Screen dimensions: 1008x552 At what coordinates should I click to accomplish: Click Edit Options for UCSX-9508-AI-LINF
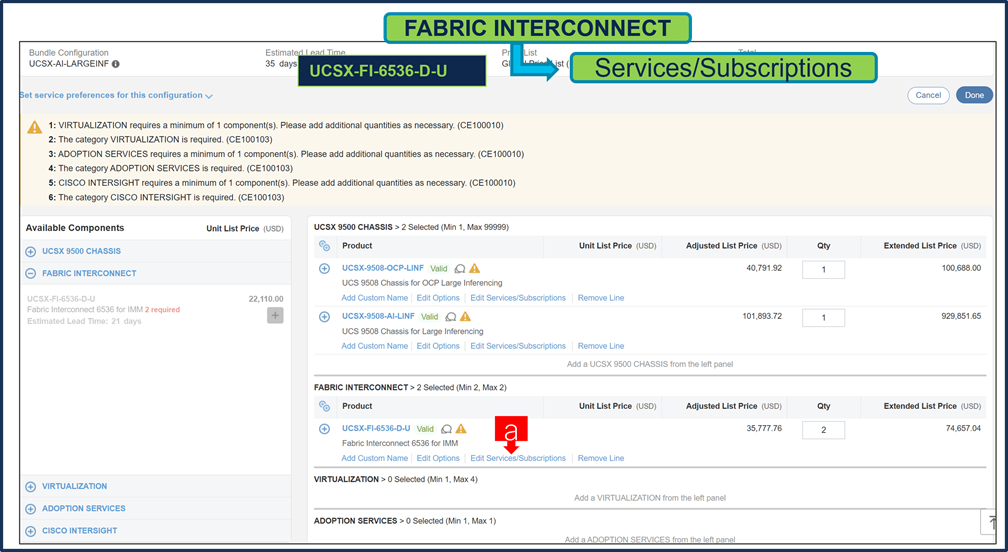point(438,346)
